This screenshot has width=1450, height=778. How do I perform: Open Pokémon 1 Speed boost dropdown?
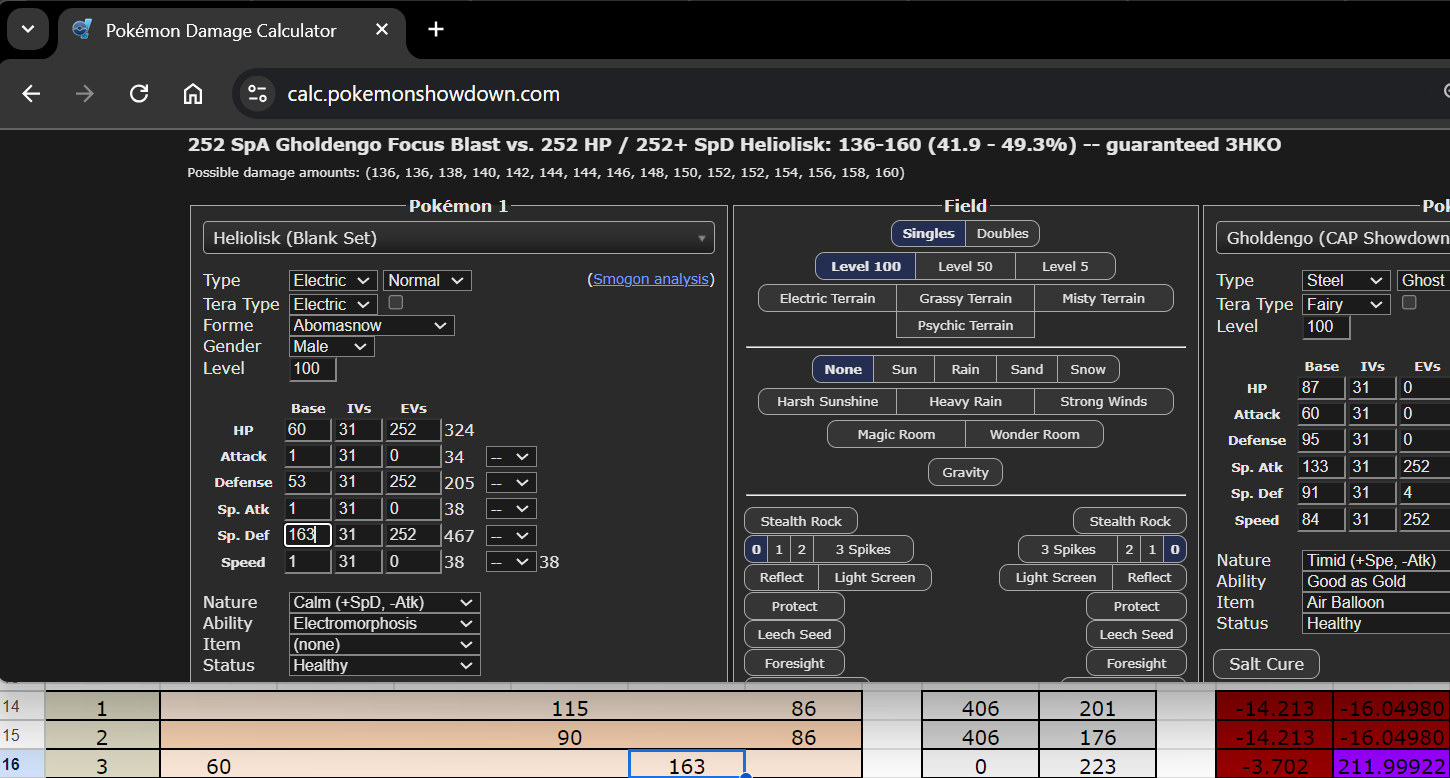(511, 562)
